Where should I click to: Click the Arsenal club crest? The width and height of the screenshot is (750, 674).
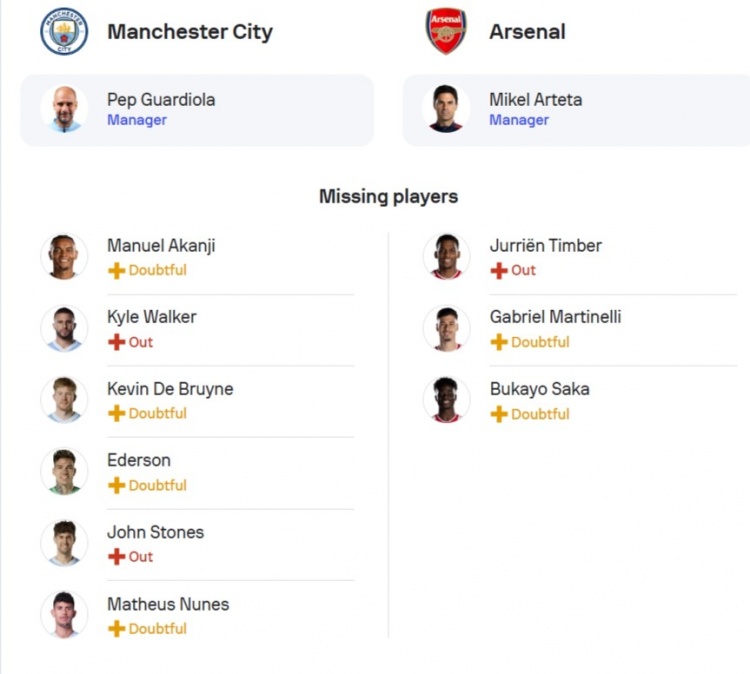point(446,31)
